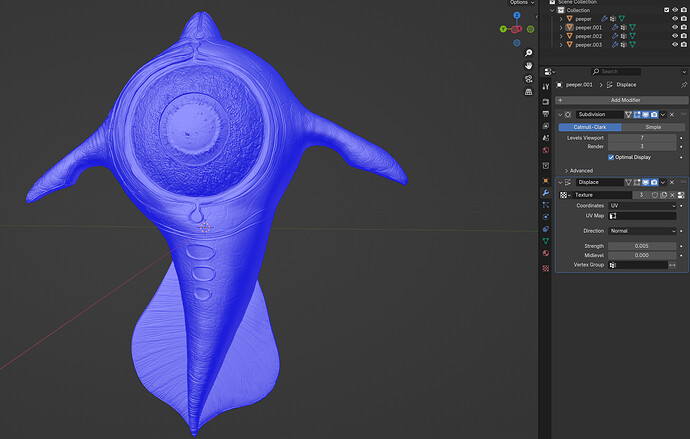This screenshot has height=439, width=690.
Task: Open the Scene properties tab
Action: click(546, 138)
